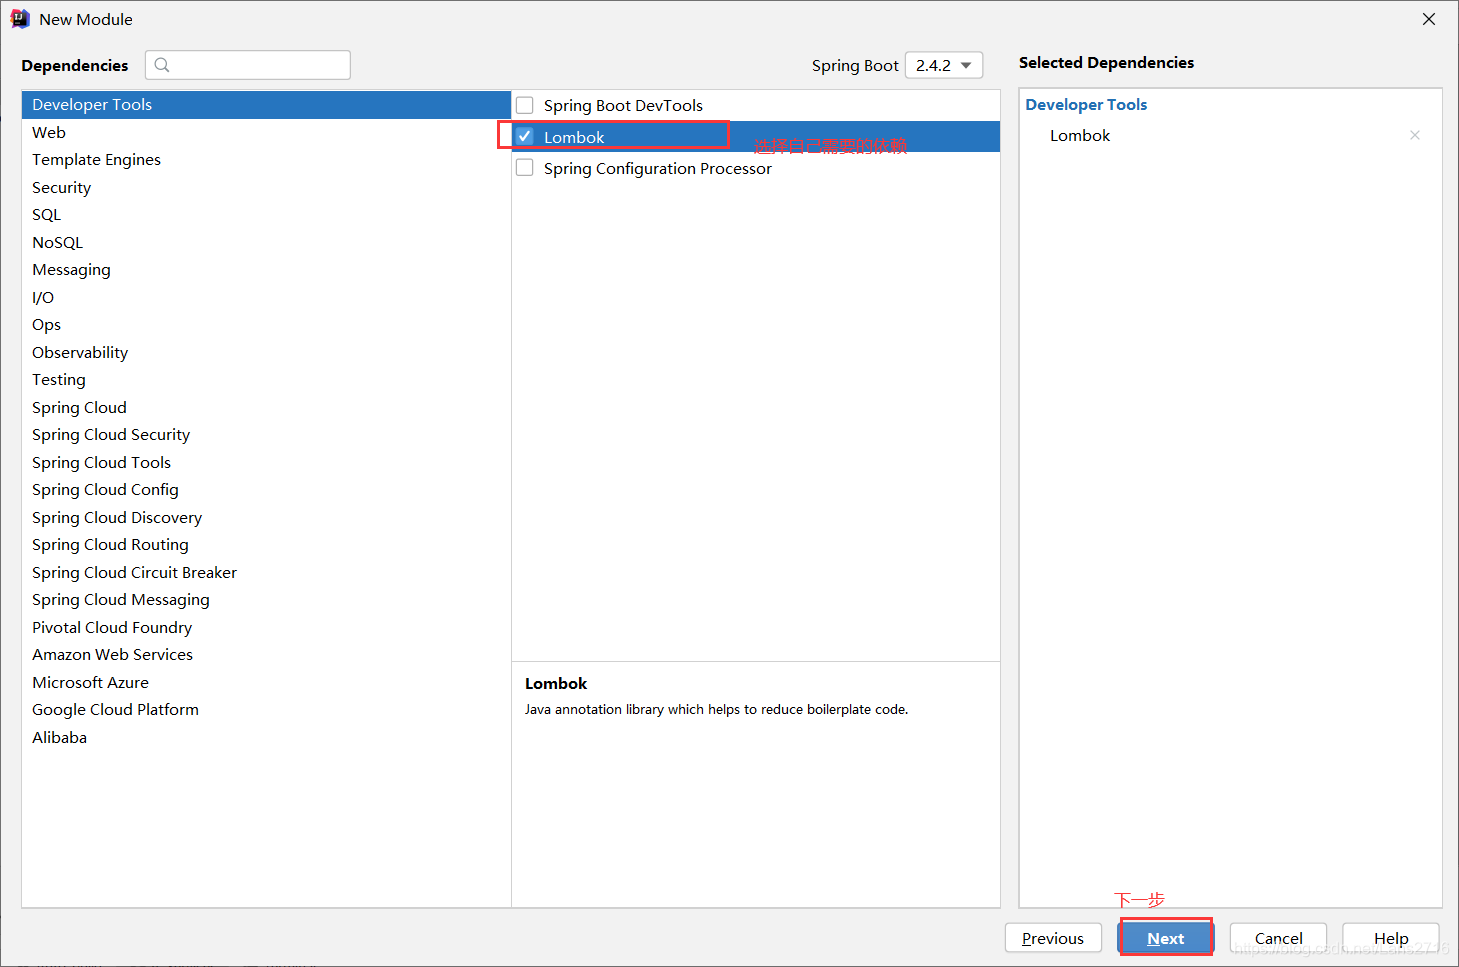Open the Spring Boot version 2.4.2 dropdown
Image resolution: width=1459 pixels, height=967 pixels.
point(943,65)
